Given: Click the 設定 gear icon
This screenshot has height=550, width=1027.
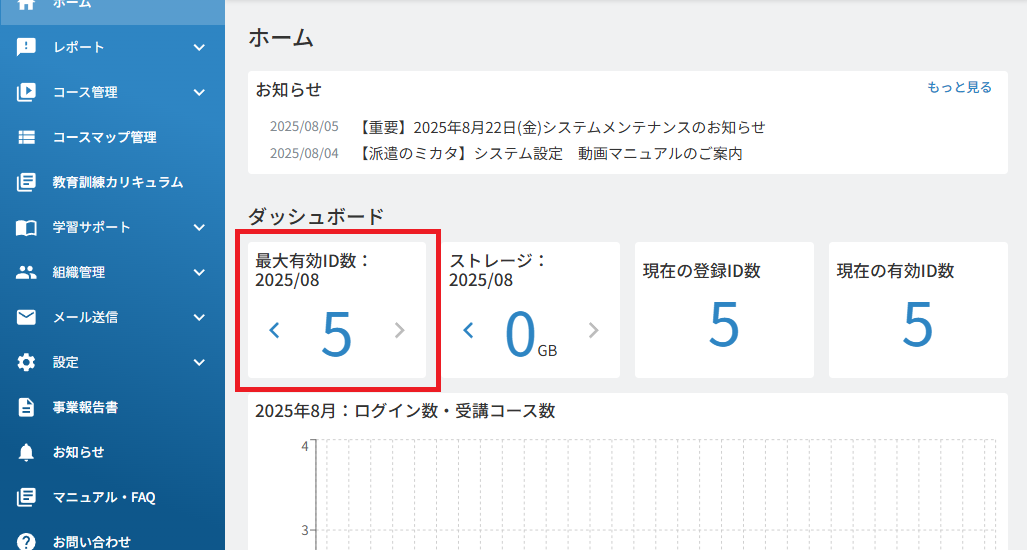Looking at the screenshot, I should pyautogui.click(x=26, y=362).
